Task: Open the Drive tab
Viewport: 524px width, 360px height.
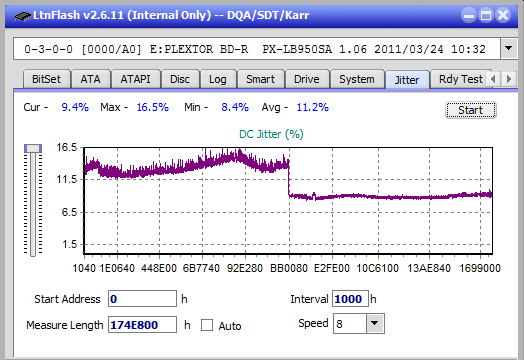Action: point(306,79)
